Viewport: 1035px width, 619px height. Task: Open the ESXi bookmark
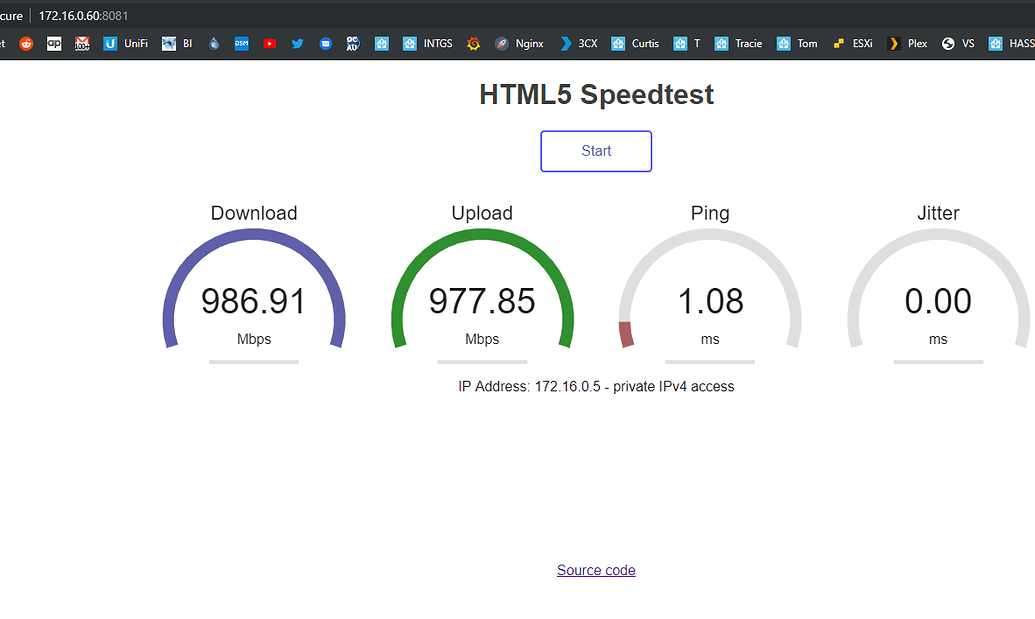pyautogui.click(x=852, y=43)
